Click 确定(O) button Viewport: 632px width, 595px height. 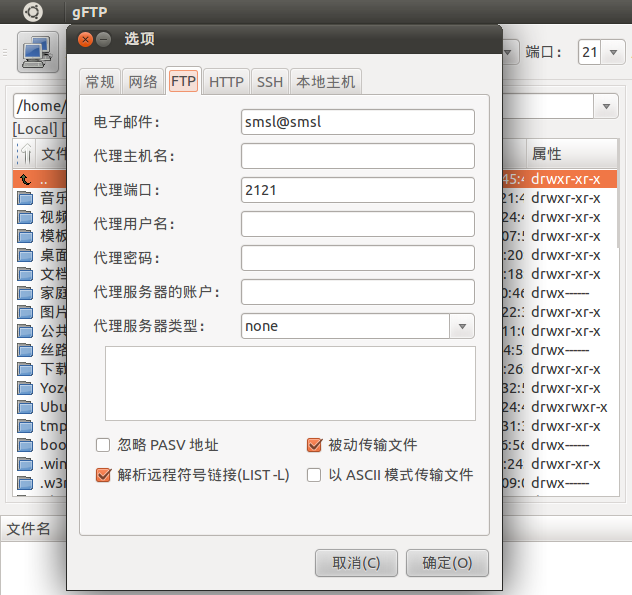pyautogui.click(x=447, y=563)
